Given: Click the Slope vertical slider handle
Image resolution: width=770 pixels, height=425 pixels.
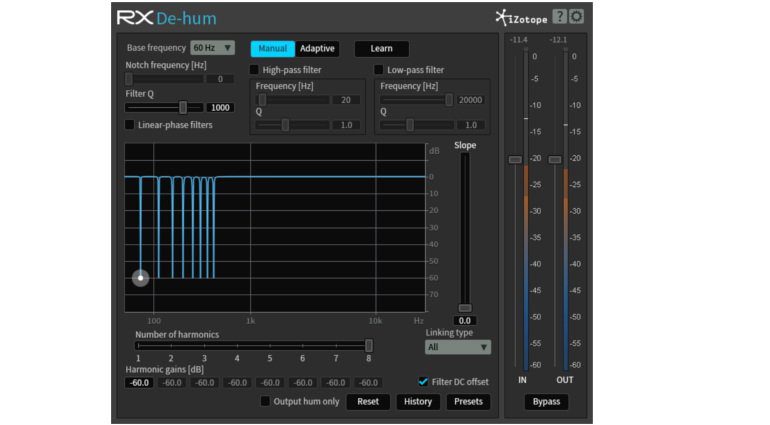Looking at the screenshot, I should (x=465, y=308).
